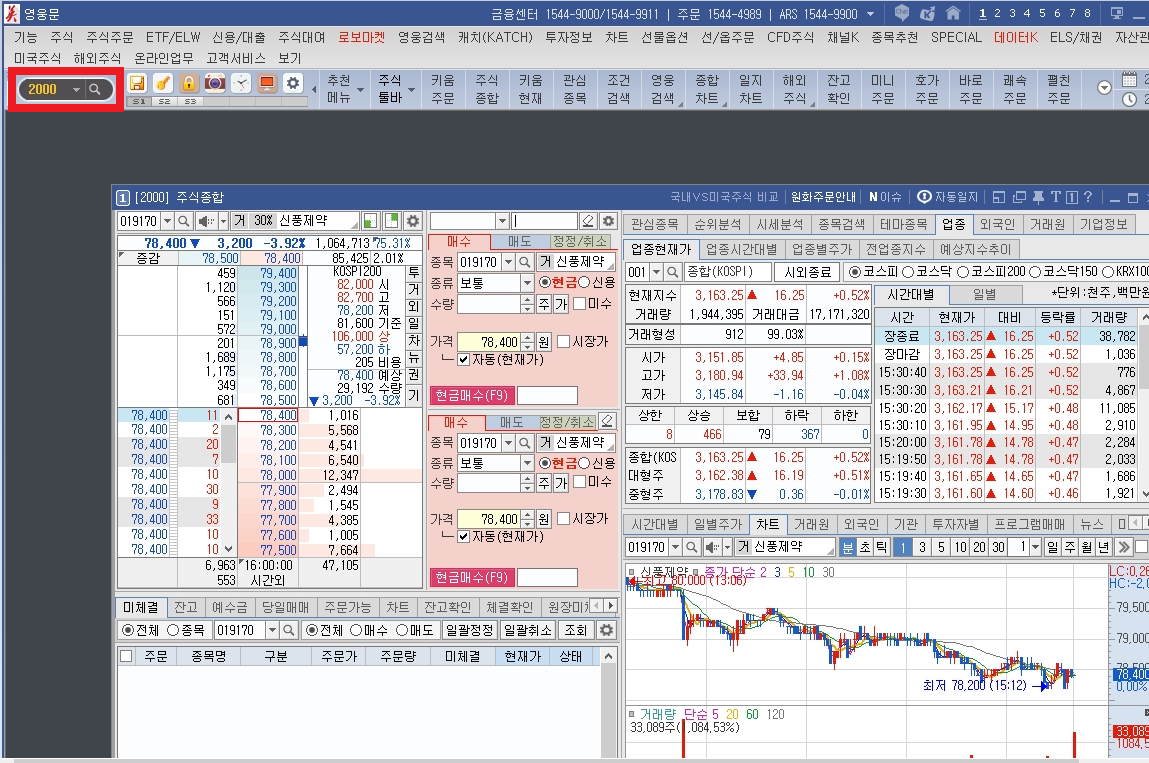Open 원화주문안내 link in 주식종합 title bar
Screen dimensions: 1149x763
pos(824,197)
